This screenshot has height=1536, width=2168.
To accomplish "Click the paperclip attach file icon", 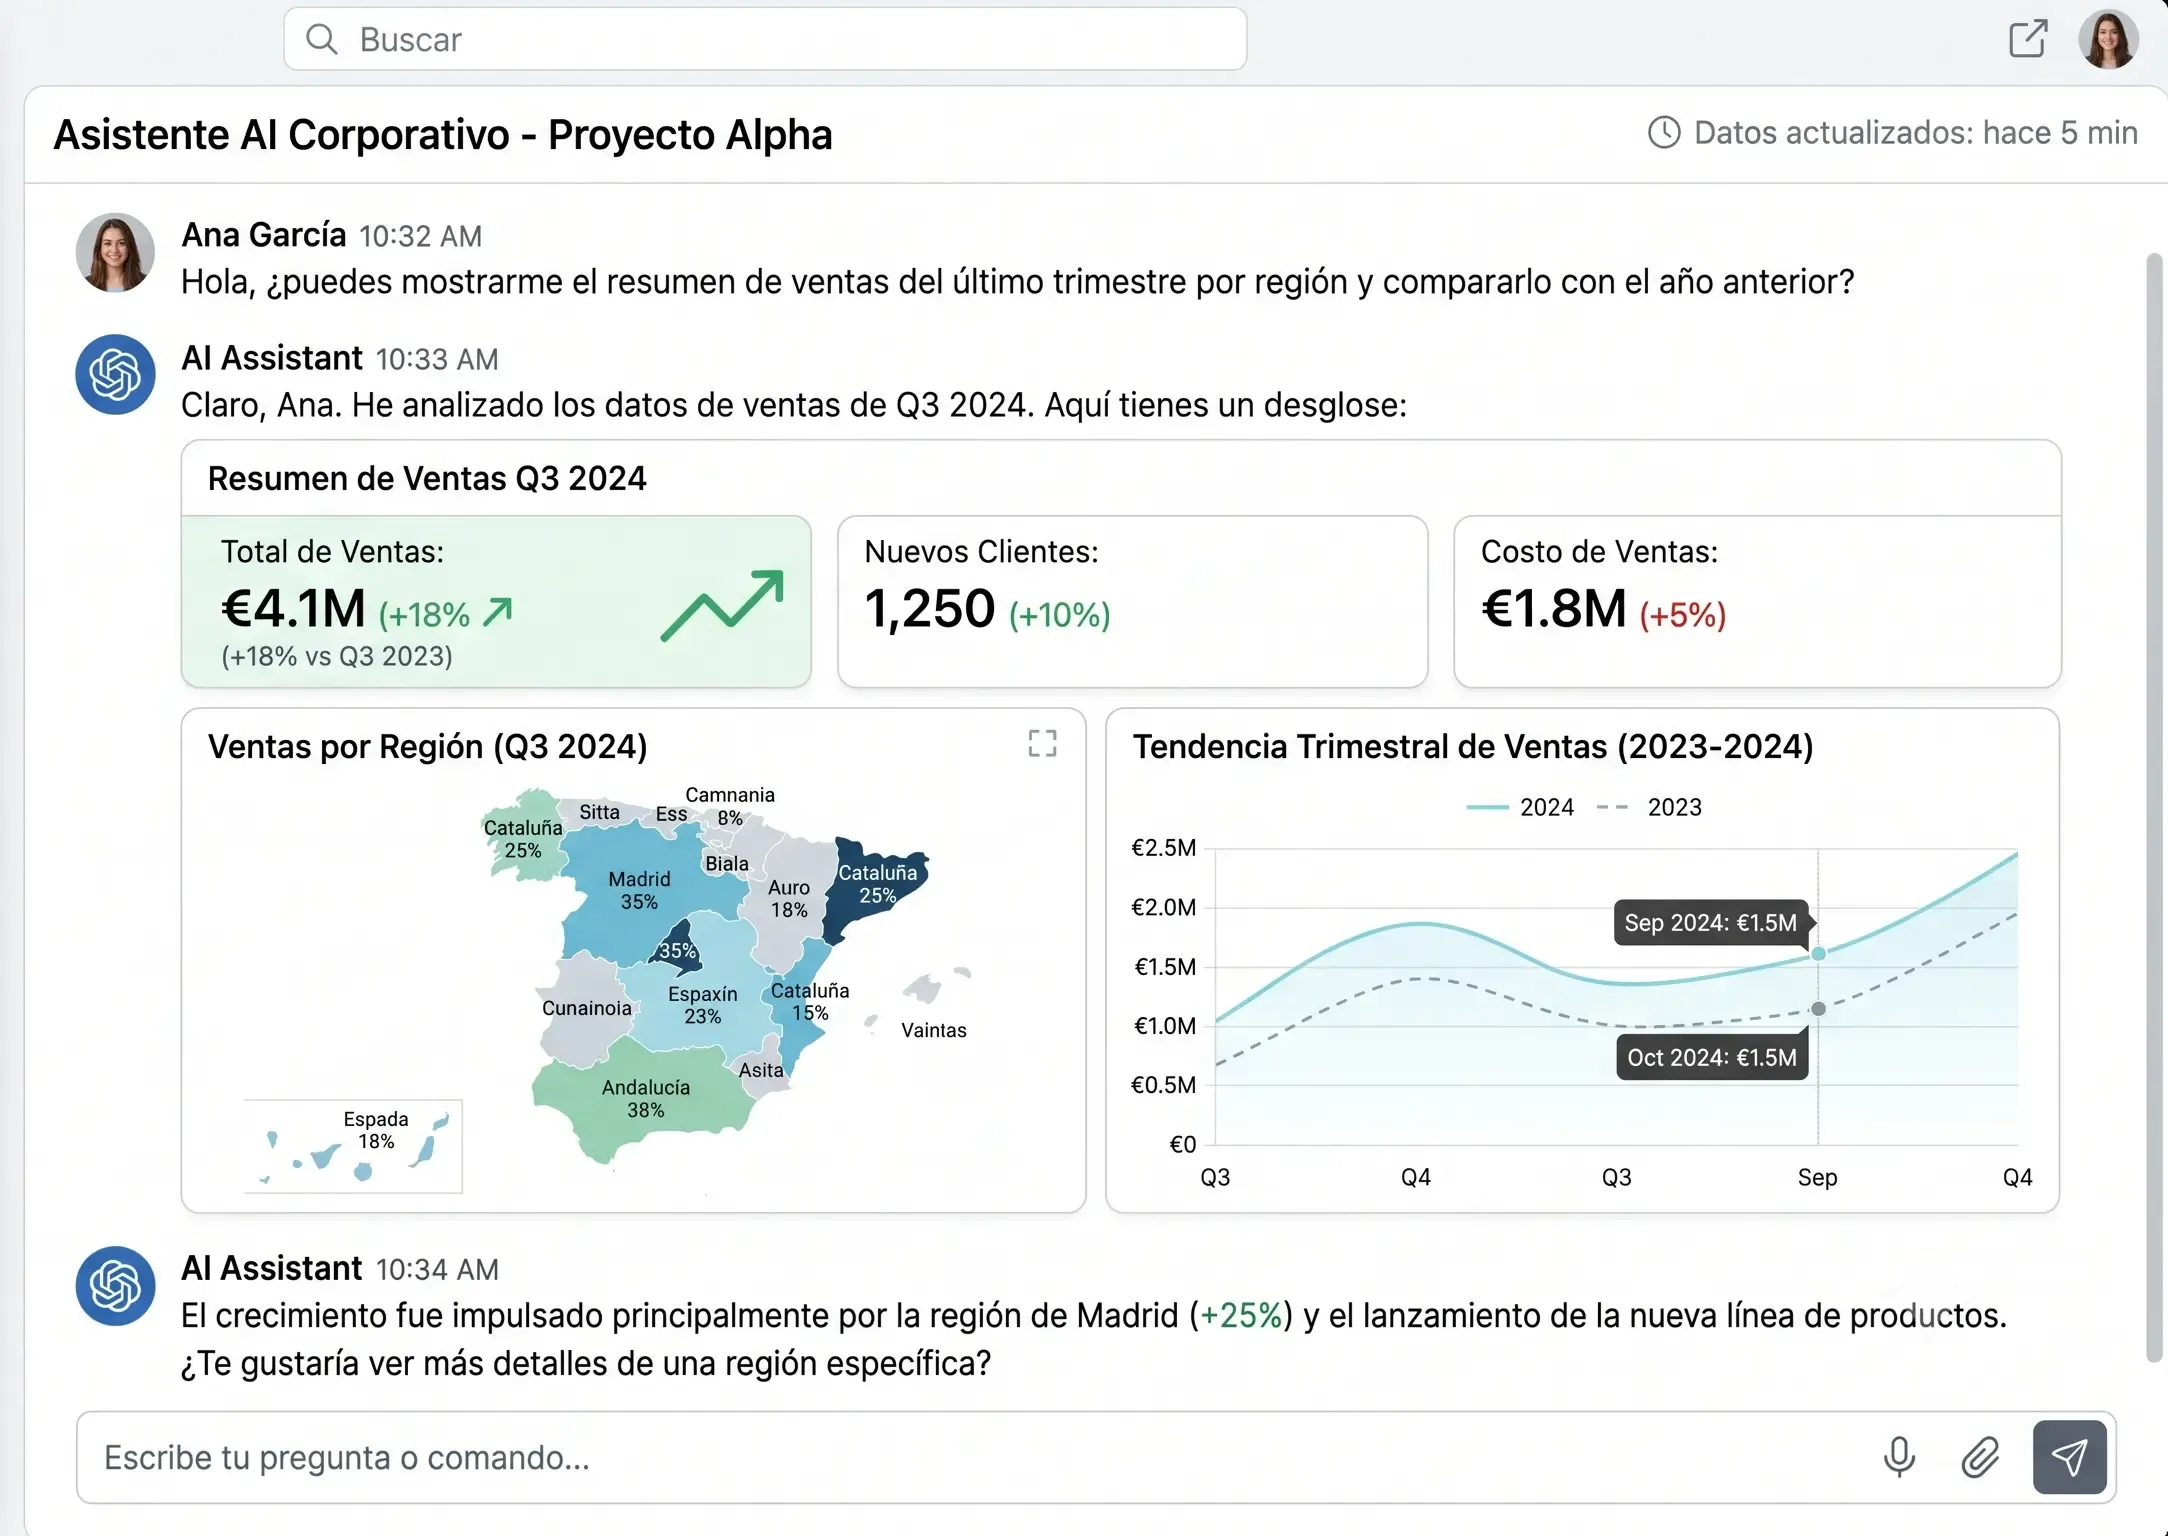I will [1980, 1457].
